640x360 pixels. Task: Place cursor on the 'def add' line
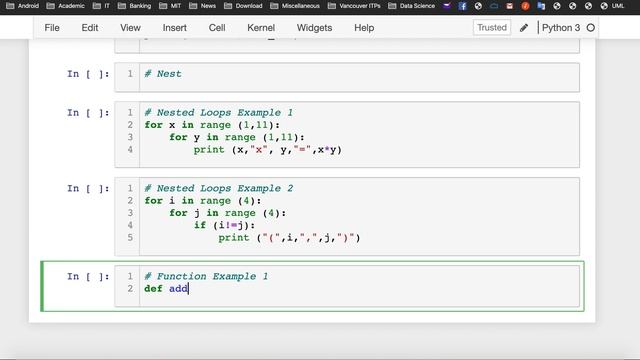(x=167, y=289)
